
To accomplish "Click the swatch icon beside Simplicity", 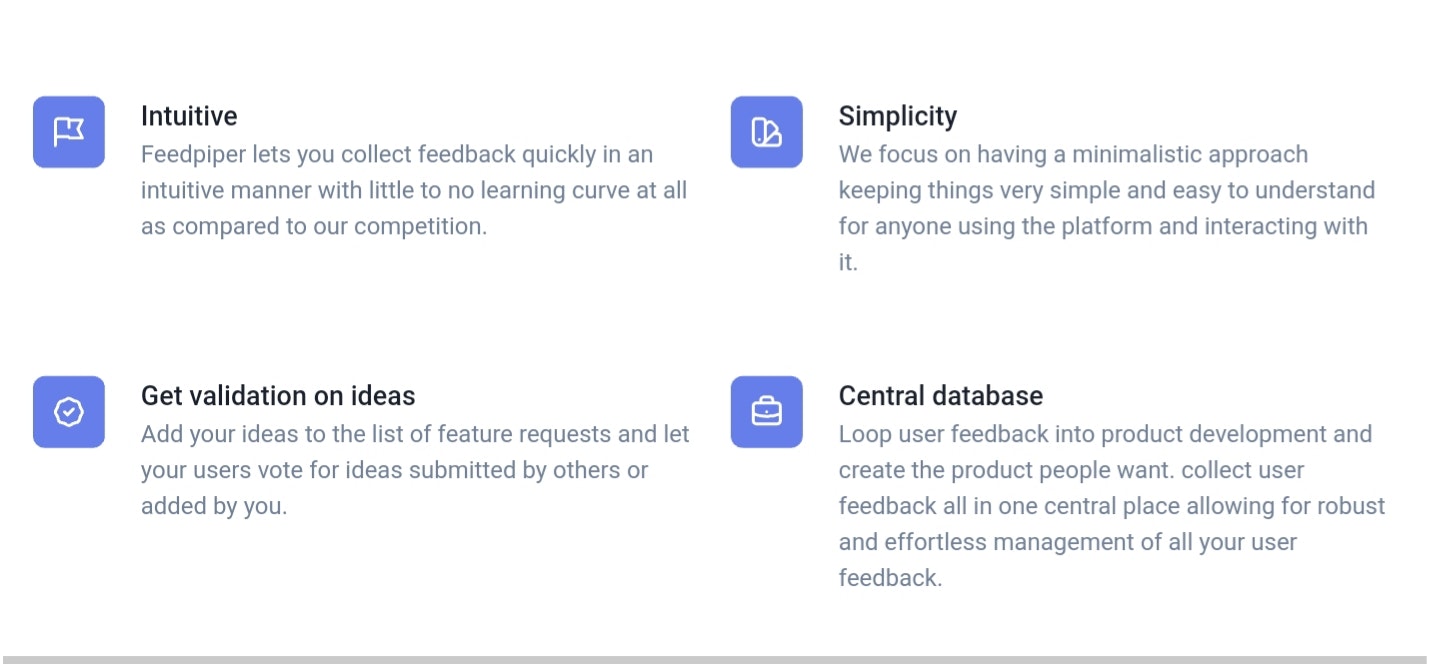I will tap(766, 132).
